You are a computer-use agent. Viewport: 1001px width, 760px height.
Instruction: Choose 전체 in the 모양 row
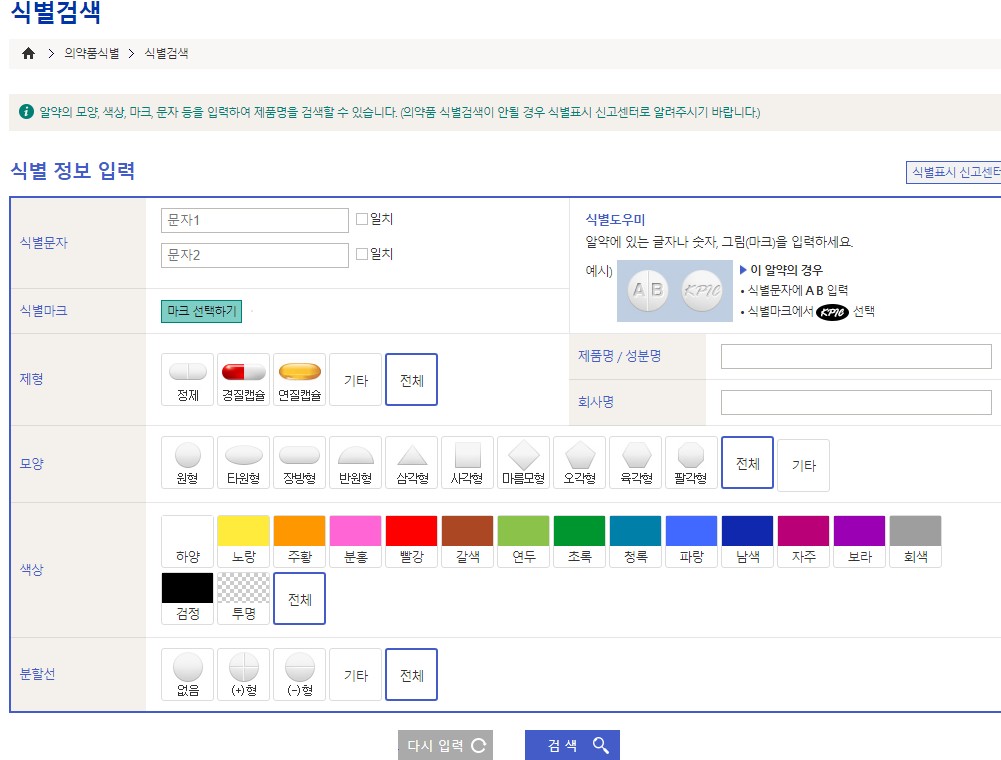748,463
